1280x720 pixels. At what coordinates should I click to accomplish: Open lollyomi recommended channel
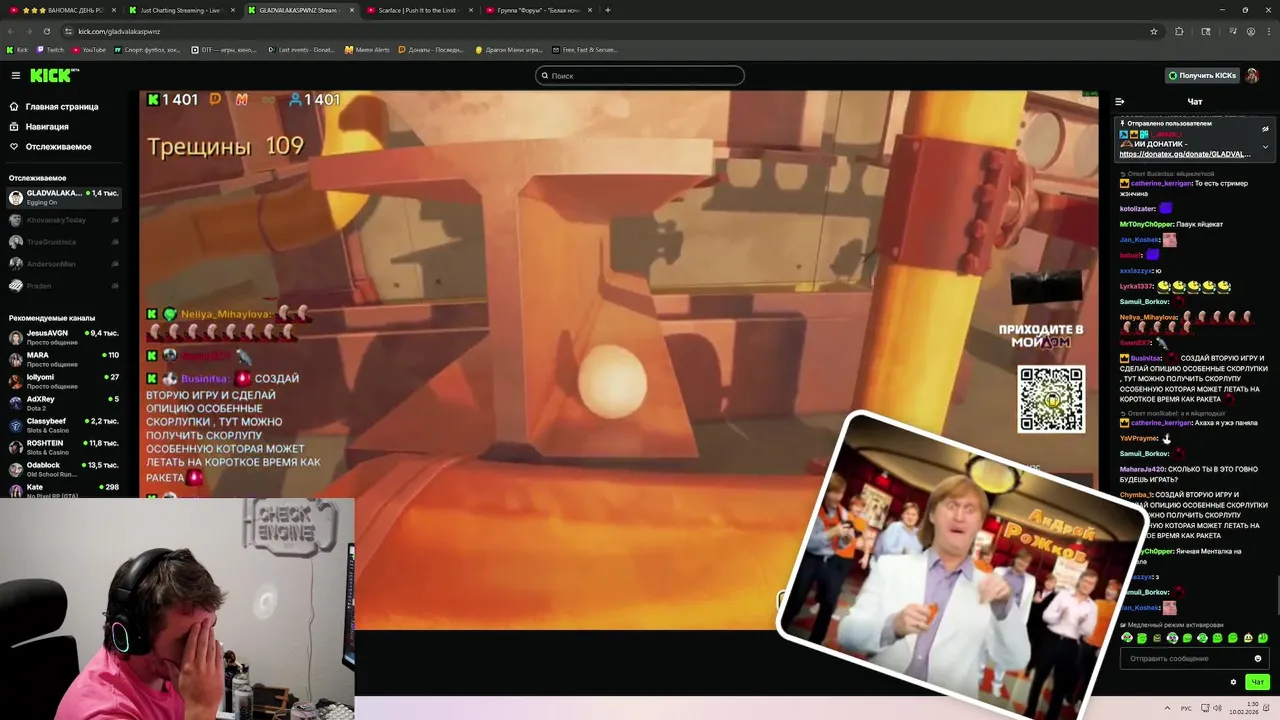coord(62,381)
